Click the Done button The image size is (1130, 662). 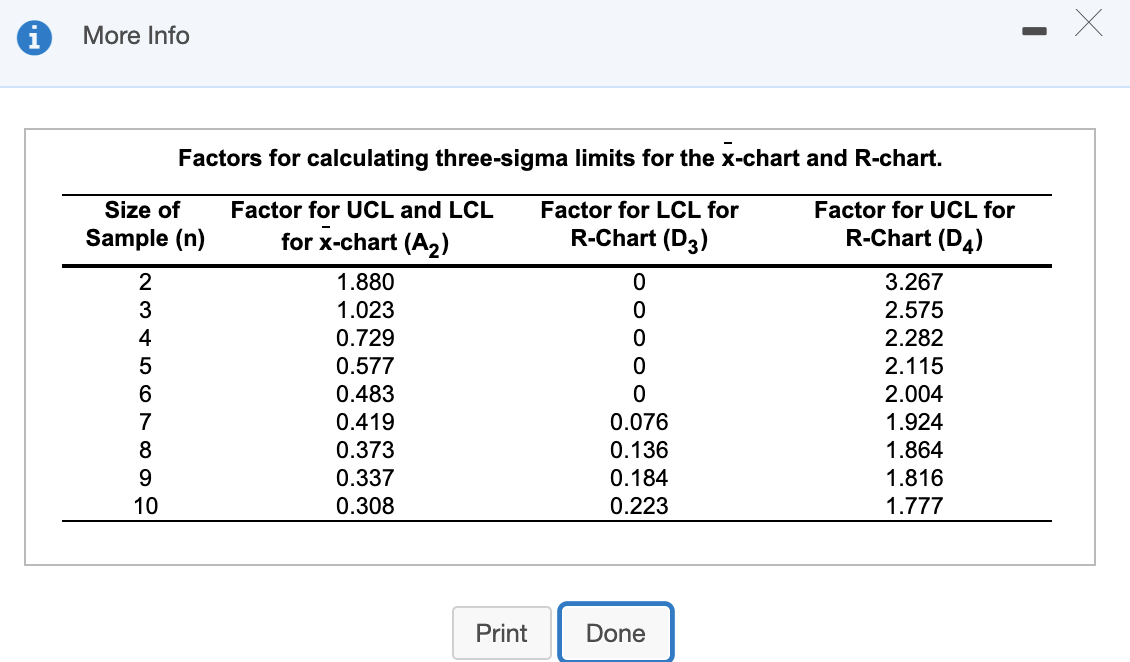(x=615, y=633)
